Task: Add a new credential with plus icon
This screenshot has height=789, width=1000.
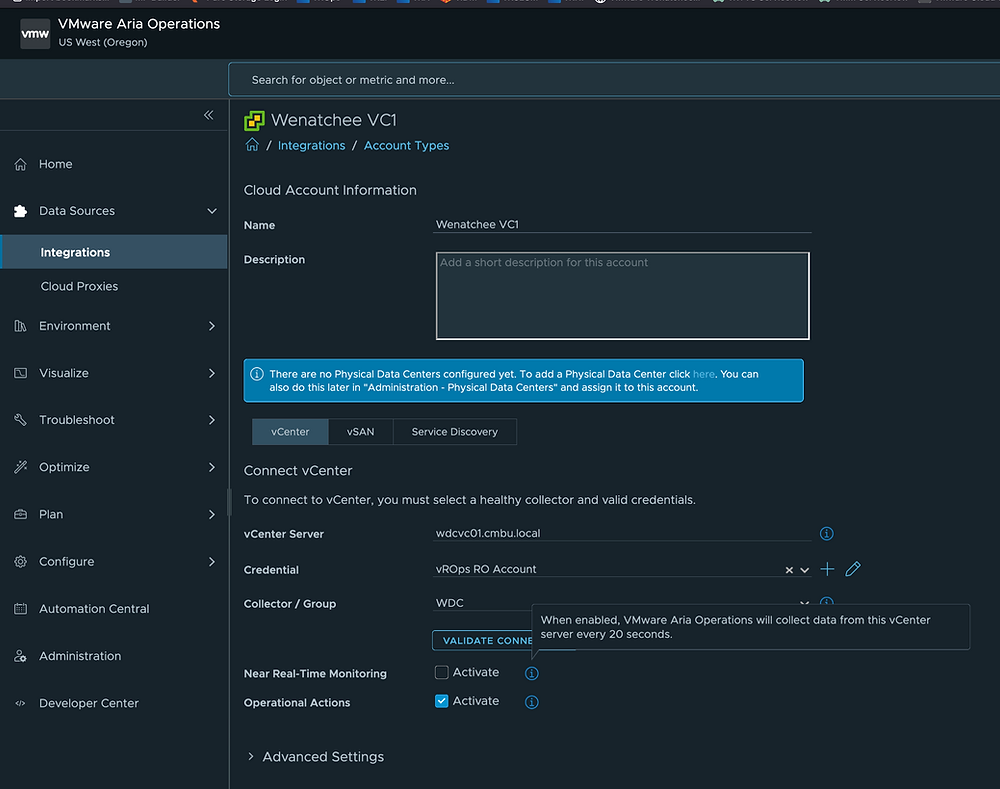Action: pos(827,569)
